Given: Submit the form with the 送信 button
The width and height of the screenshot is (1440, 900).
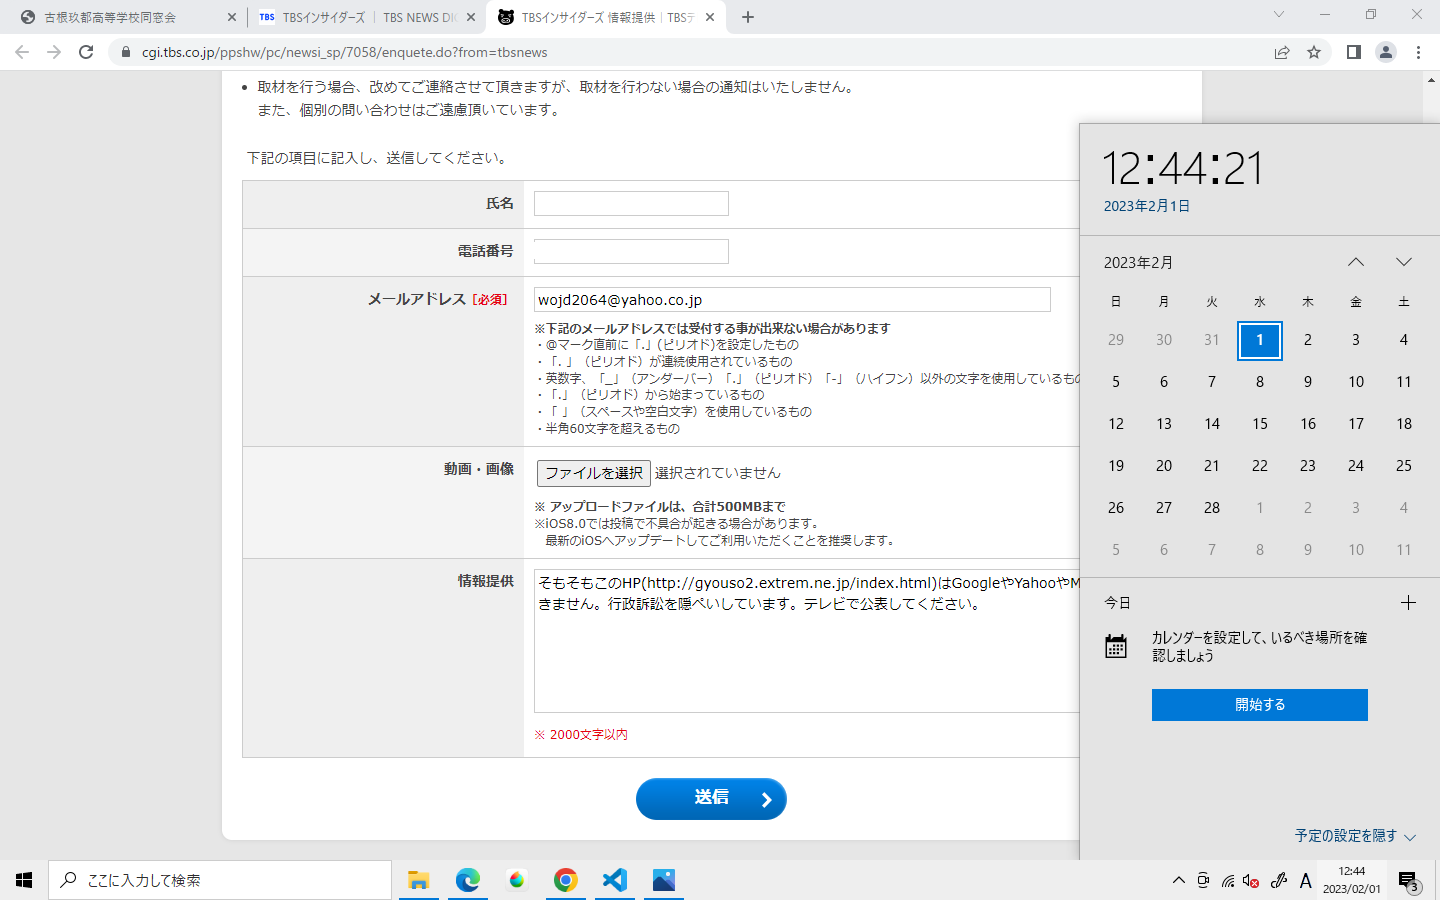Looking at the screenshot, I should click(711, 799).
